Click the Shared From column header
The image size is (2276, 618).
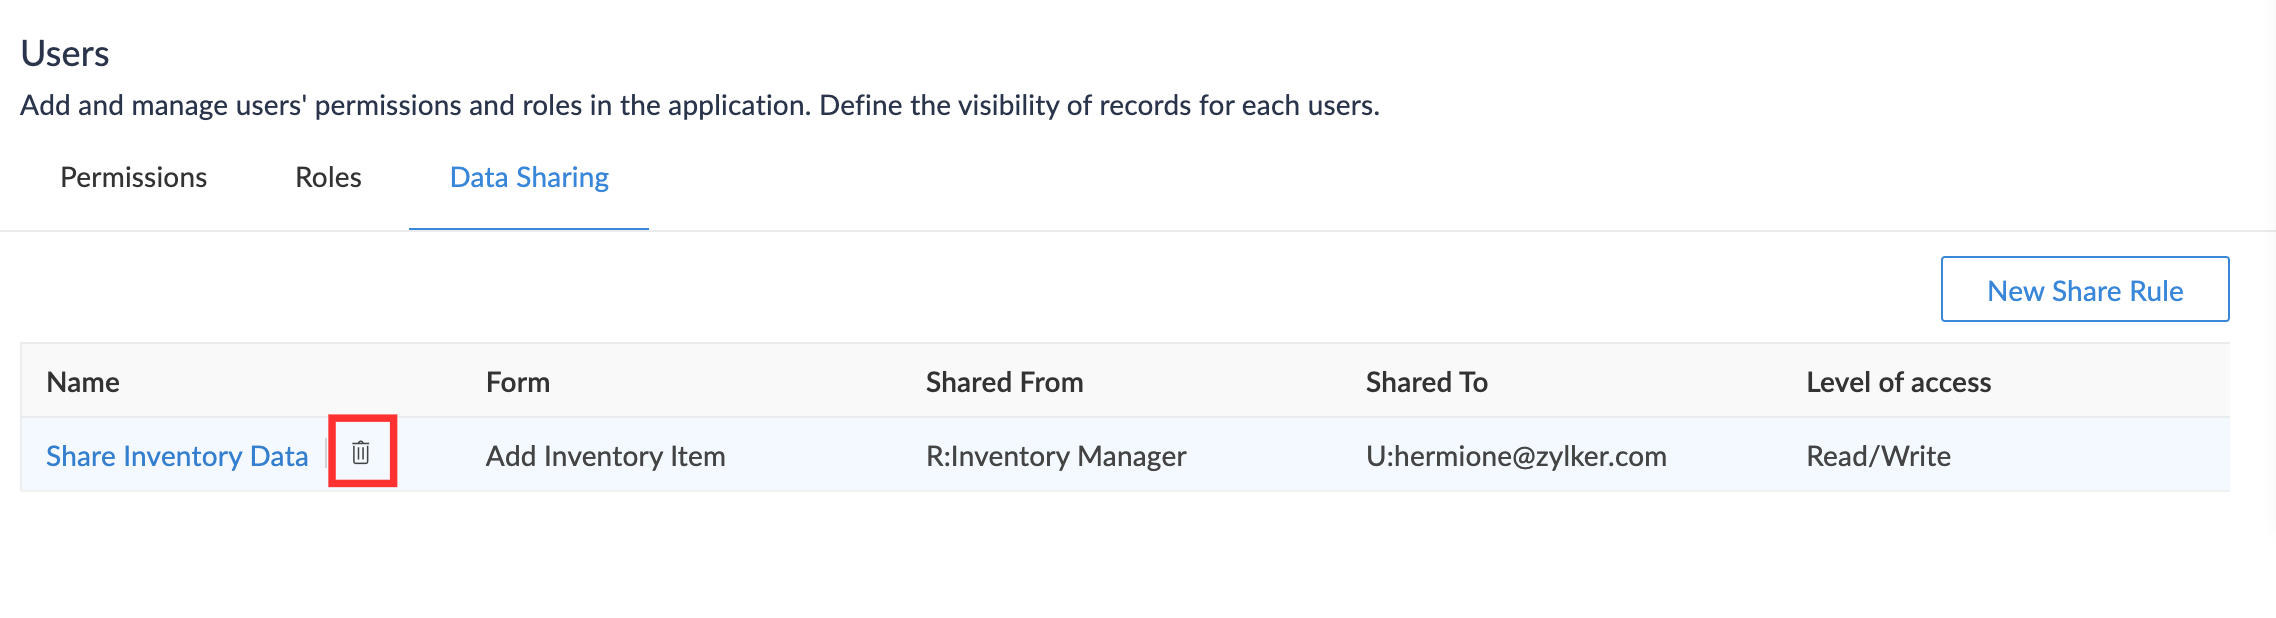[x=1004, y=382]
